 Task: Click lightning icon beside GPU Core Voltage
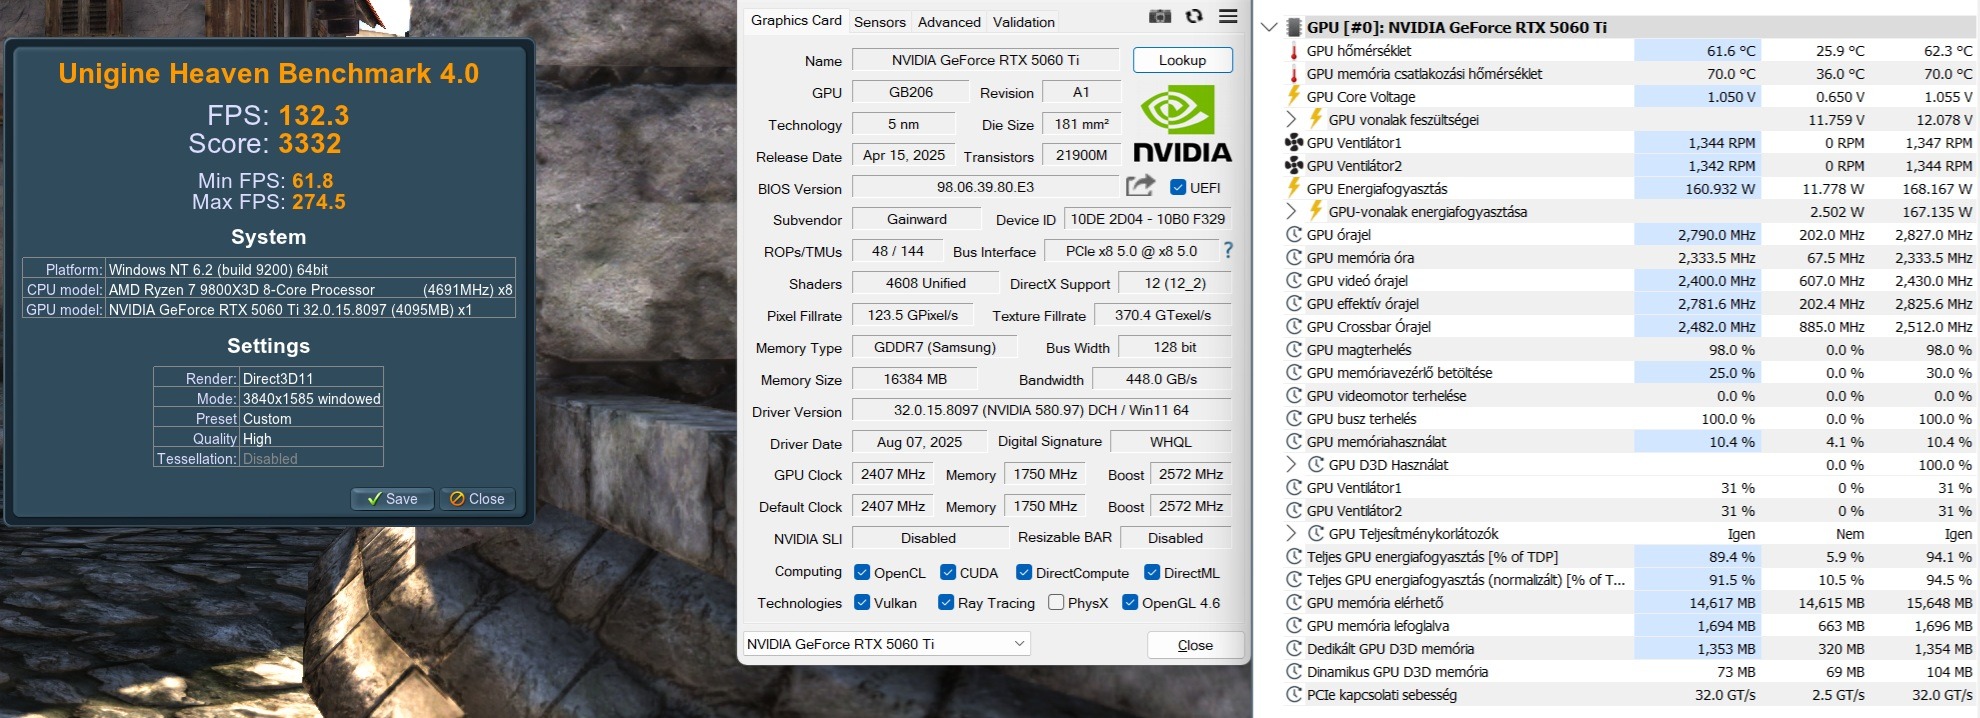coord(1293,96)
